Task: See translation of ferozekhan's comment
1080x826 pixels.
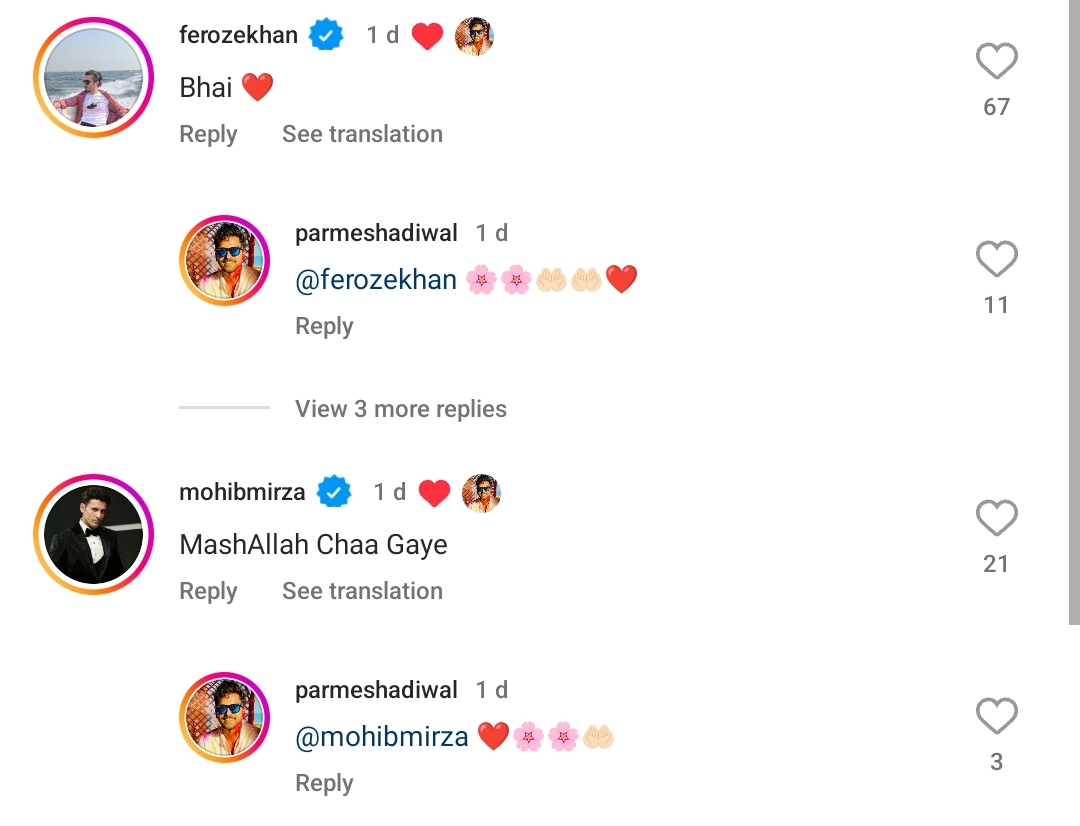Action: click(362, 133)
